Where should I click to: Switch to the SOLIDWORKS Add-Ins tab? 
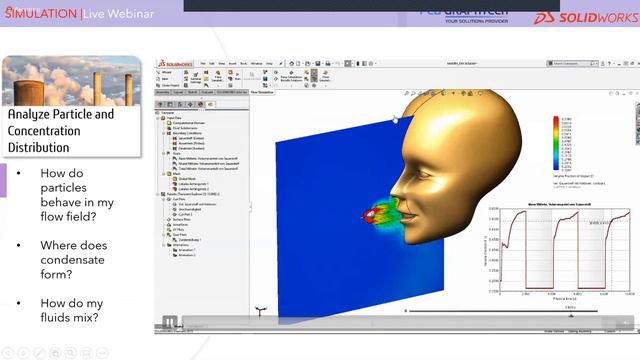(231, 92)
